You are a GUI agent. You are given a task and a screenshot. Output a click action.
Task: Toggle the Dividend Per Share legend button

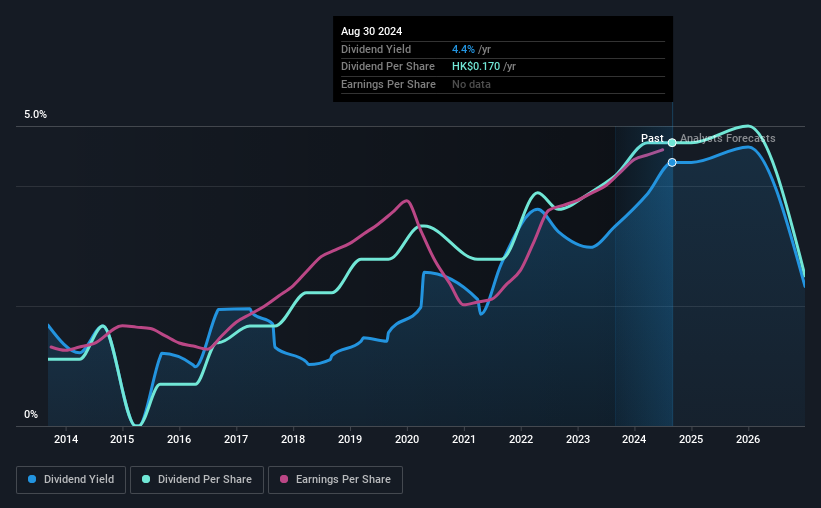197,480
